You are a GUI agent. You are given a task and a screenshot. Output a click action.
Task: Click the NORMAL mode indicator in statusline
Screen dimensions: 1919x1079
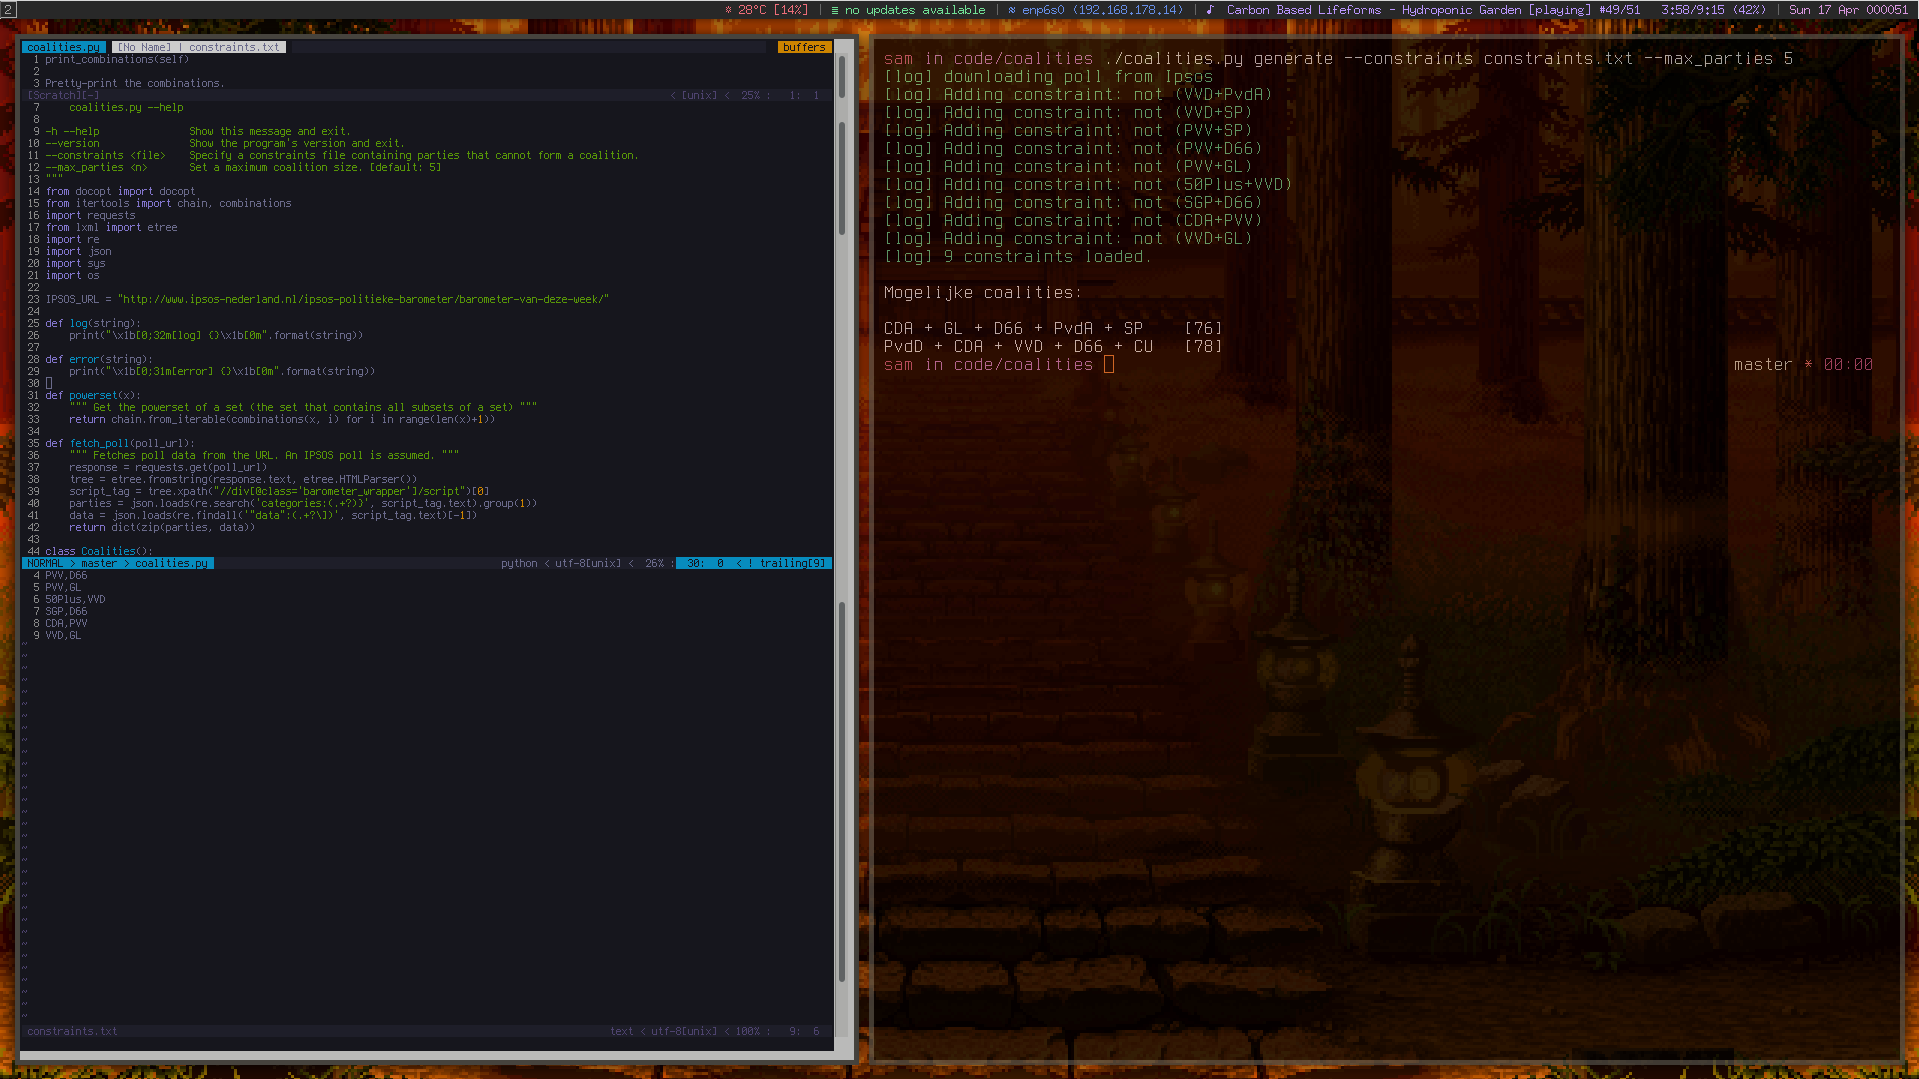(x=45, y=564)
